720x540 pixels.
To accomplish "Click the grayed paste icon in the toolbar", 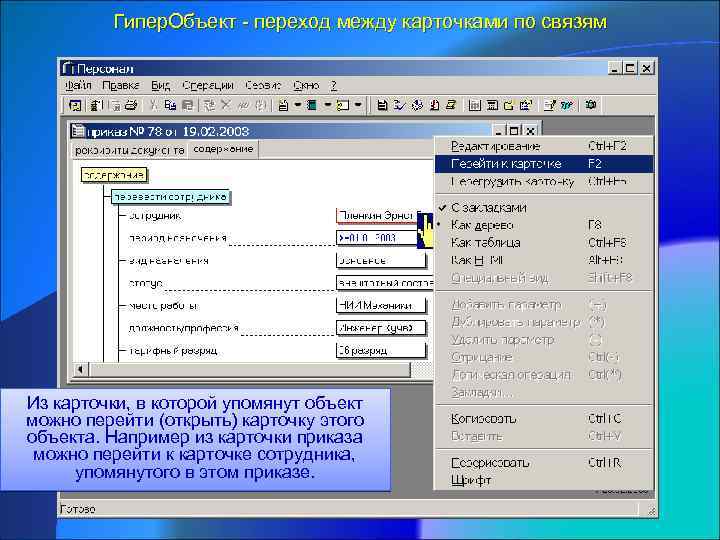I will coord(187,106).
